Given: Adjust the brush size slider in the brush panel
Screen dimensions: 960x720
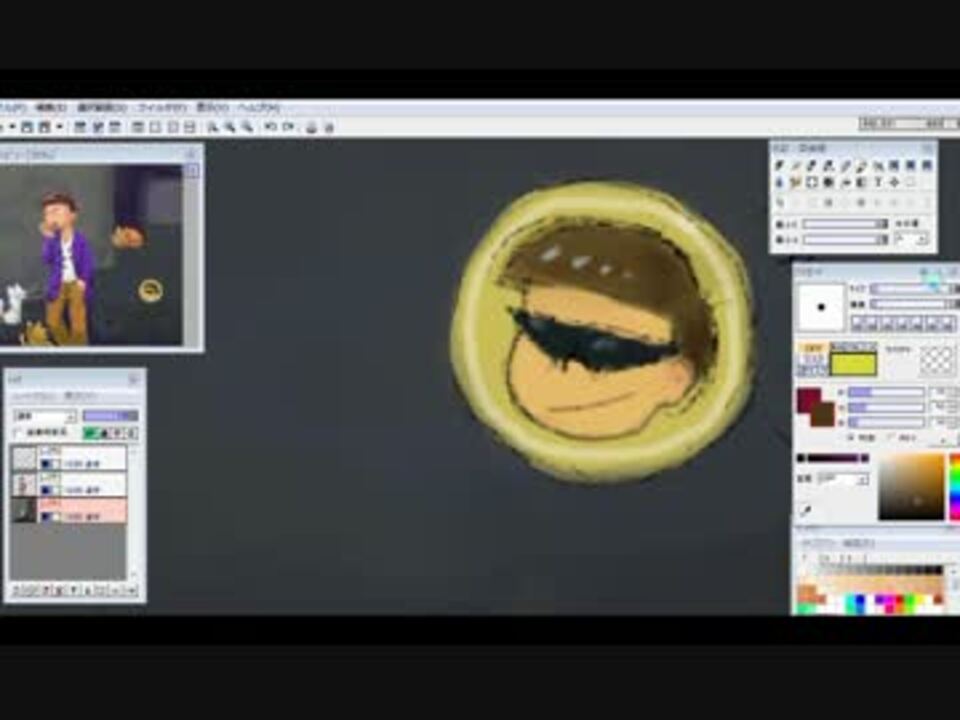Looking at the screenshot, I should pos(913,288).
